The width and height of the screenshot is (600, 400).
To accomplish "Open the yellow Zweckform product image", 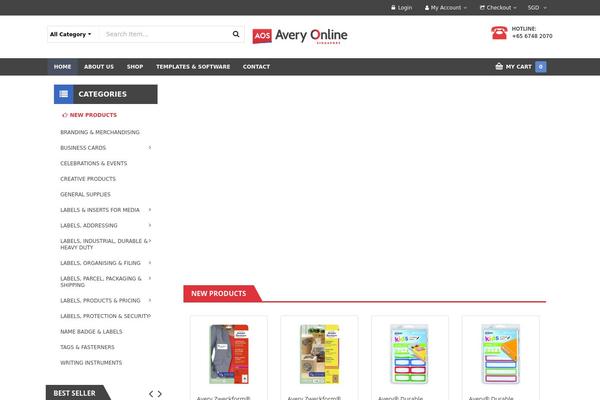I will click(320, 354).
